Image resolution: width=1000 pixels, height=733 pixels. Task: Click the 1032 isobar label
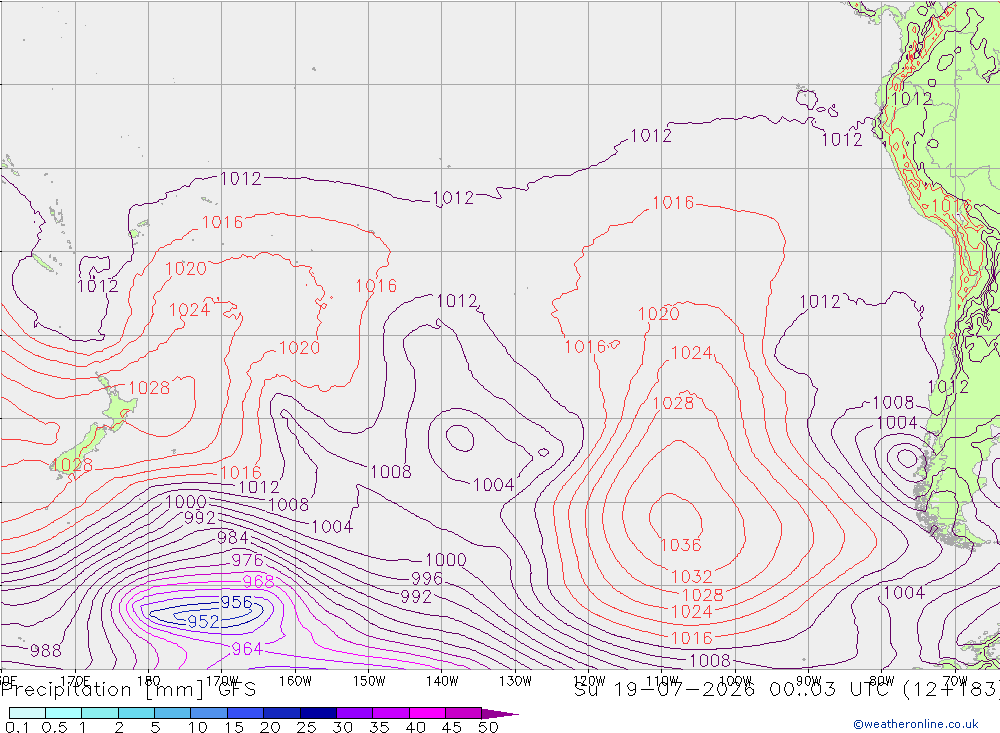click(x=691, y=576)
